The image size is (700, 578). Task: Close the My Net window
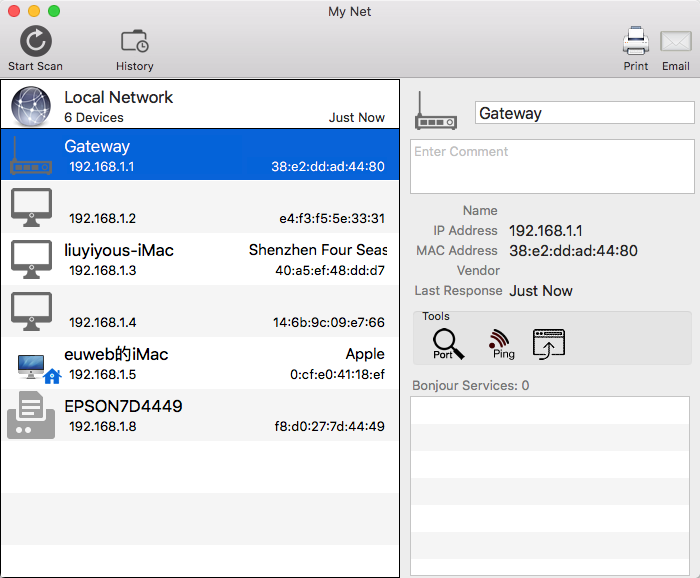coord(14,11)
